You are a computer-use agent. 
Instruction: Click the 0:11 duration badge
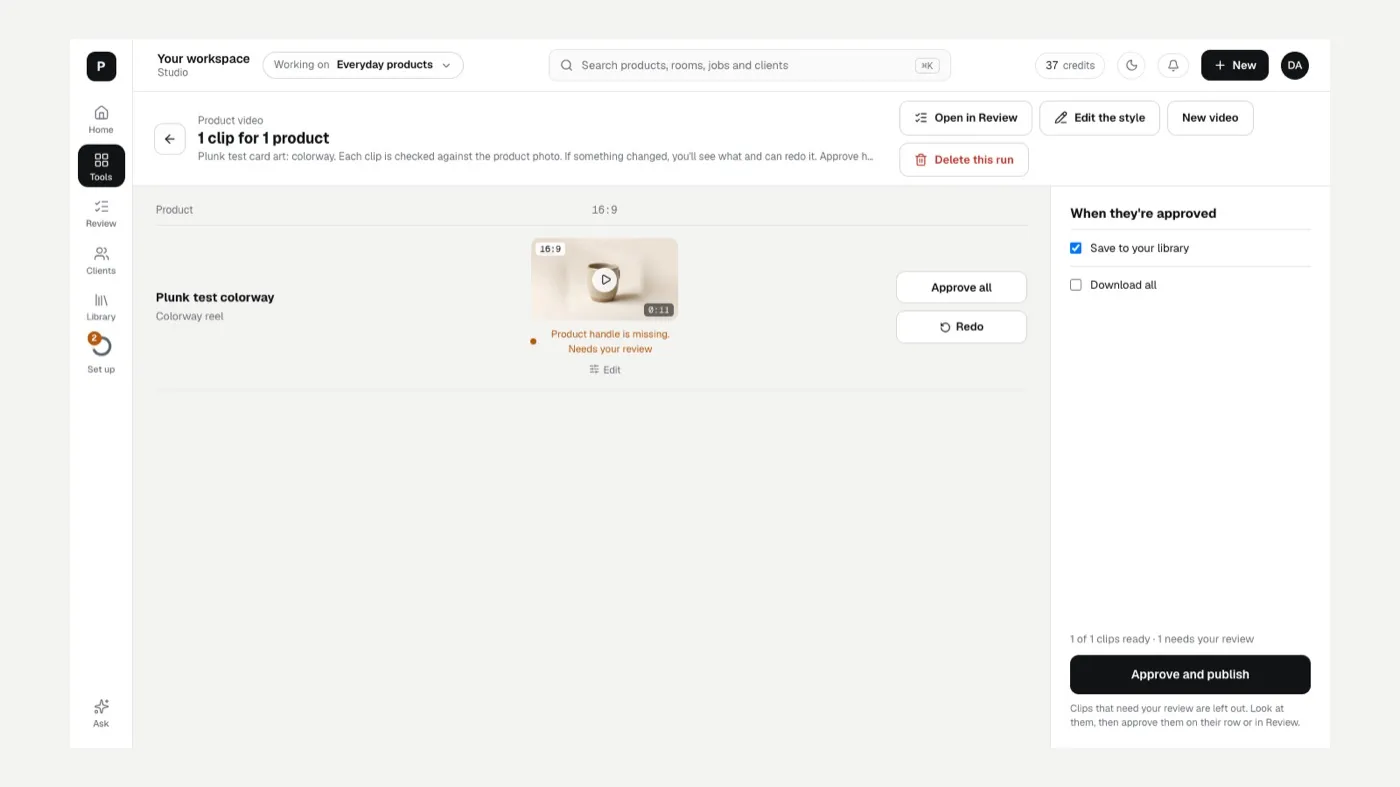pos(658,310)
